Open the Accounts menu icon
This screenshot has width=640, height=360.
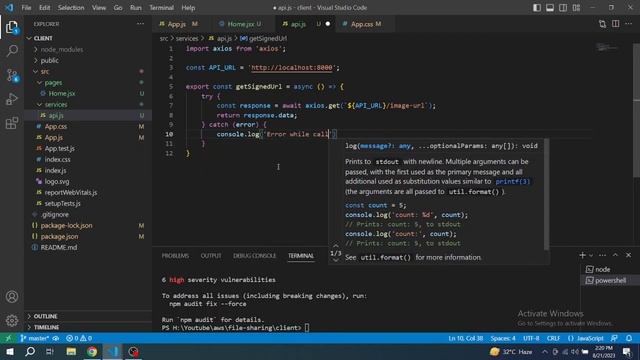(12, 297)
